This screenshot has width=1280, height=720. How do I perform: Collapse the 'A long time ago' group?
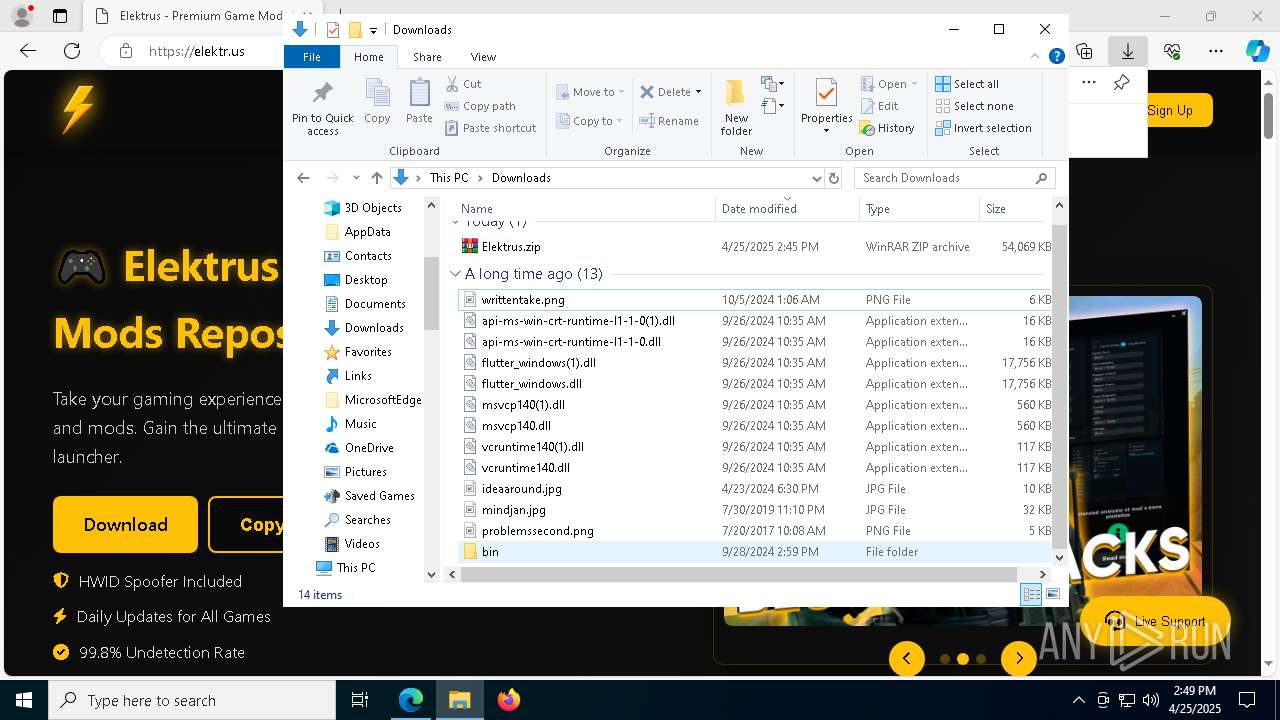456,273
